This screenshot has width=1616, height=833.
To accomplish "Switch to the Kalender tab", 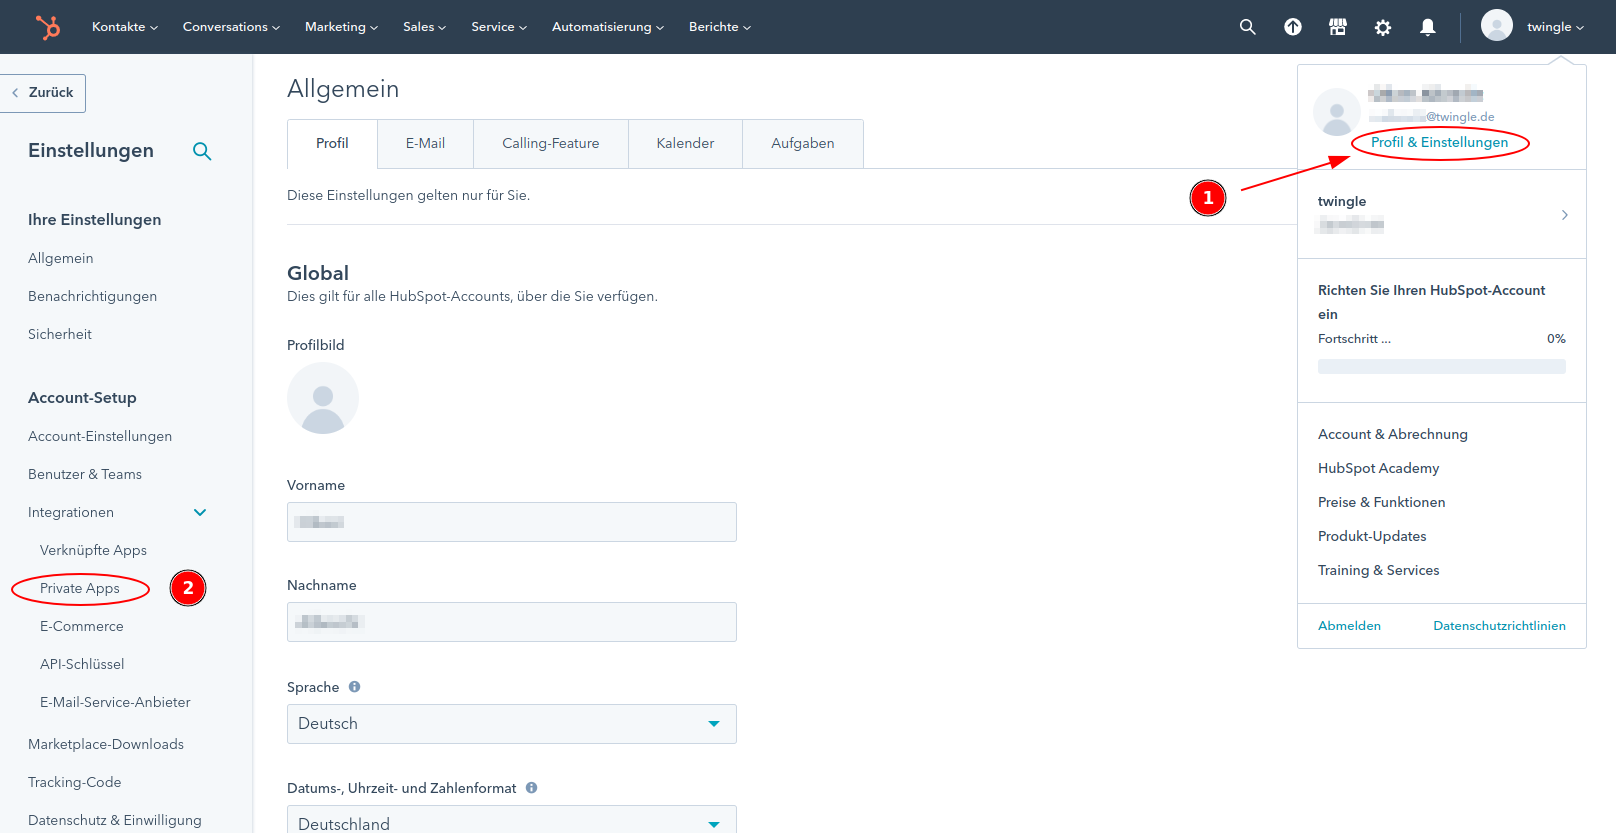I will 685,143.
